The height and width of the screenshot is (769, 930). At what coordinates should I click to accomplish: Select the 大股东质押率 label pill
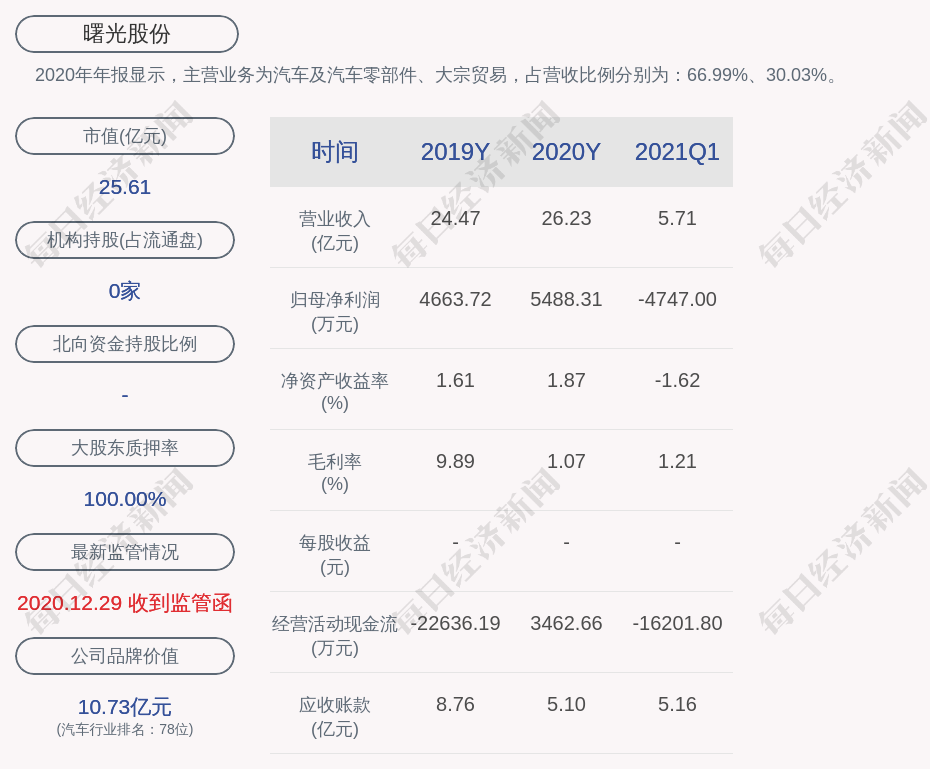(125, 448)
